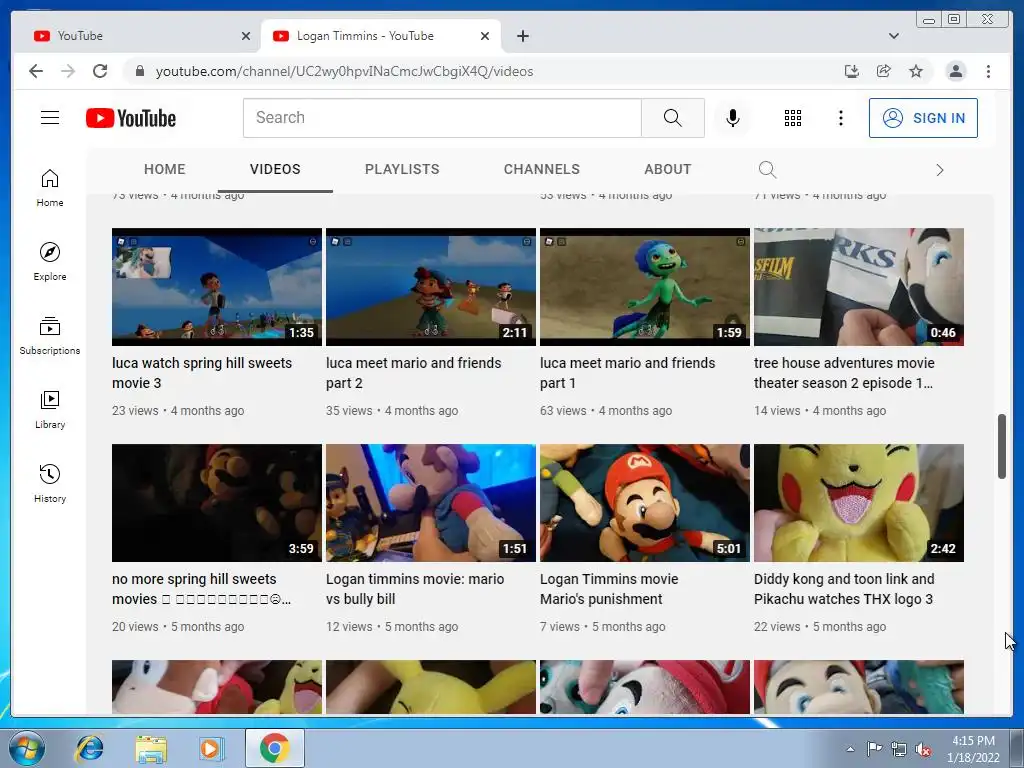View site info padlock icon
The height and width of the screenshot is (768, 1024).
pyautogui.click(x=140, y=71)
